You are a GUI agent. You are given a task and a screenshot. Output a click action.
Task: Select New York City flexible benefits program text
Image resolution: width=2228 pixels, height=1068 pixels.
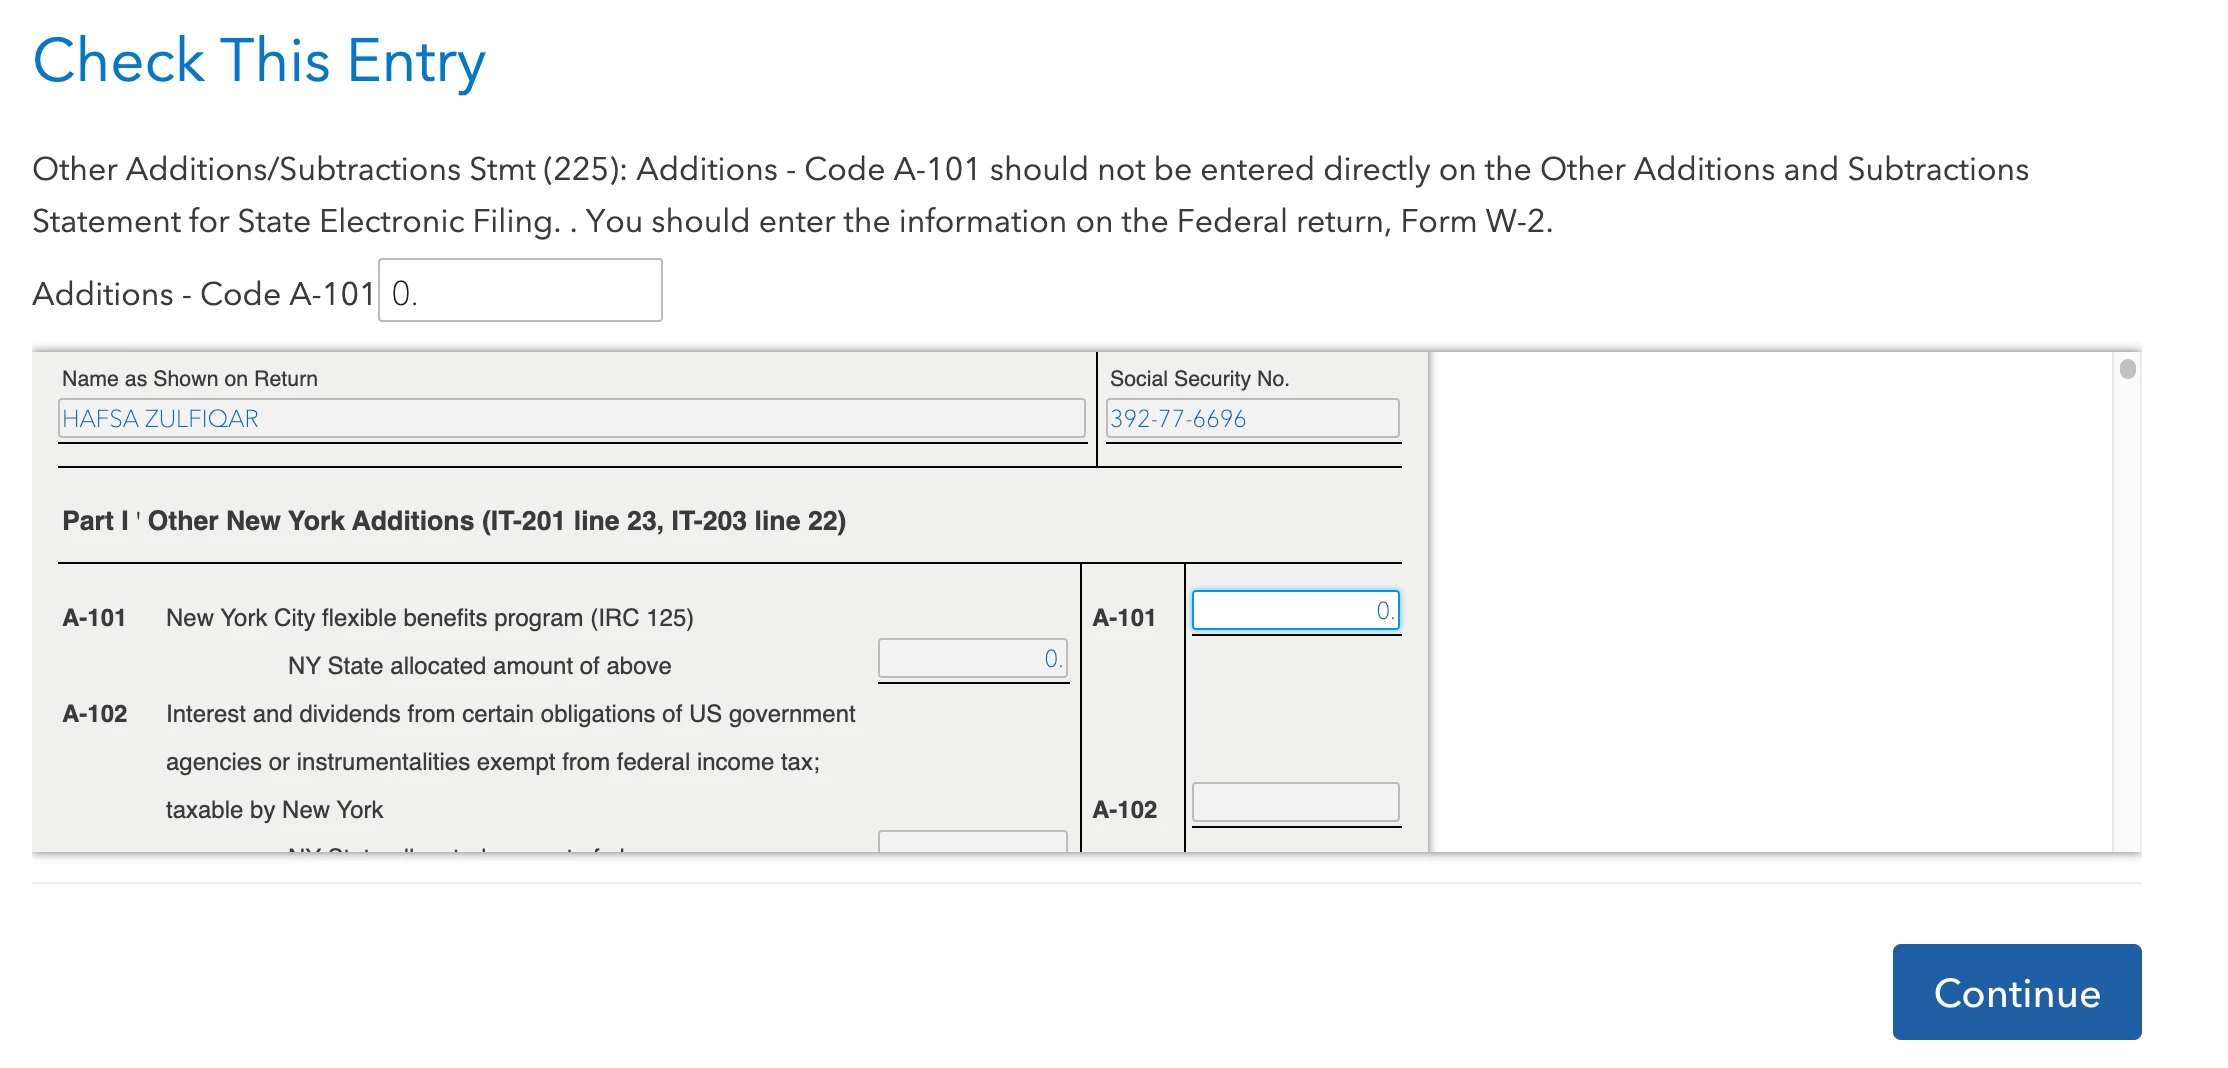pos(429,618)
